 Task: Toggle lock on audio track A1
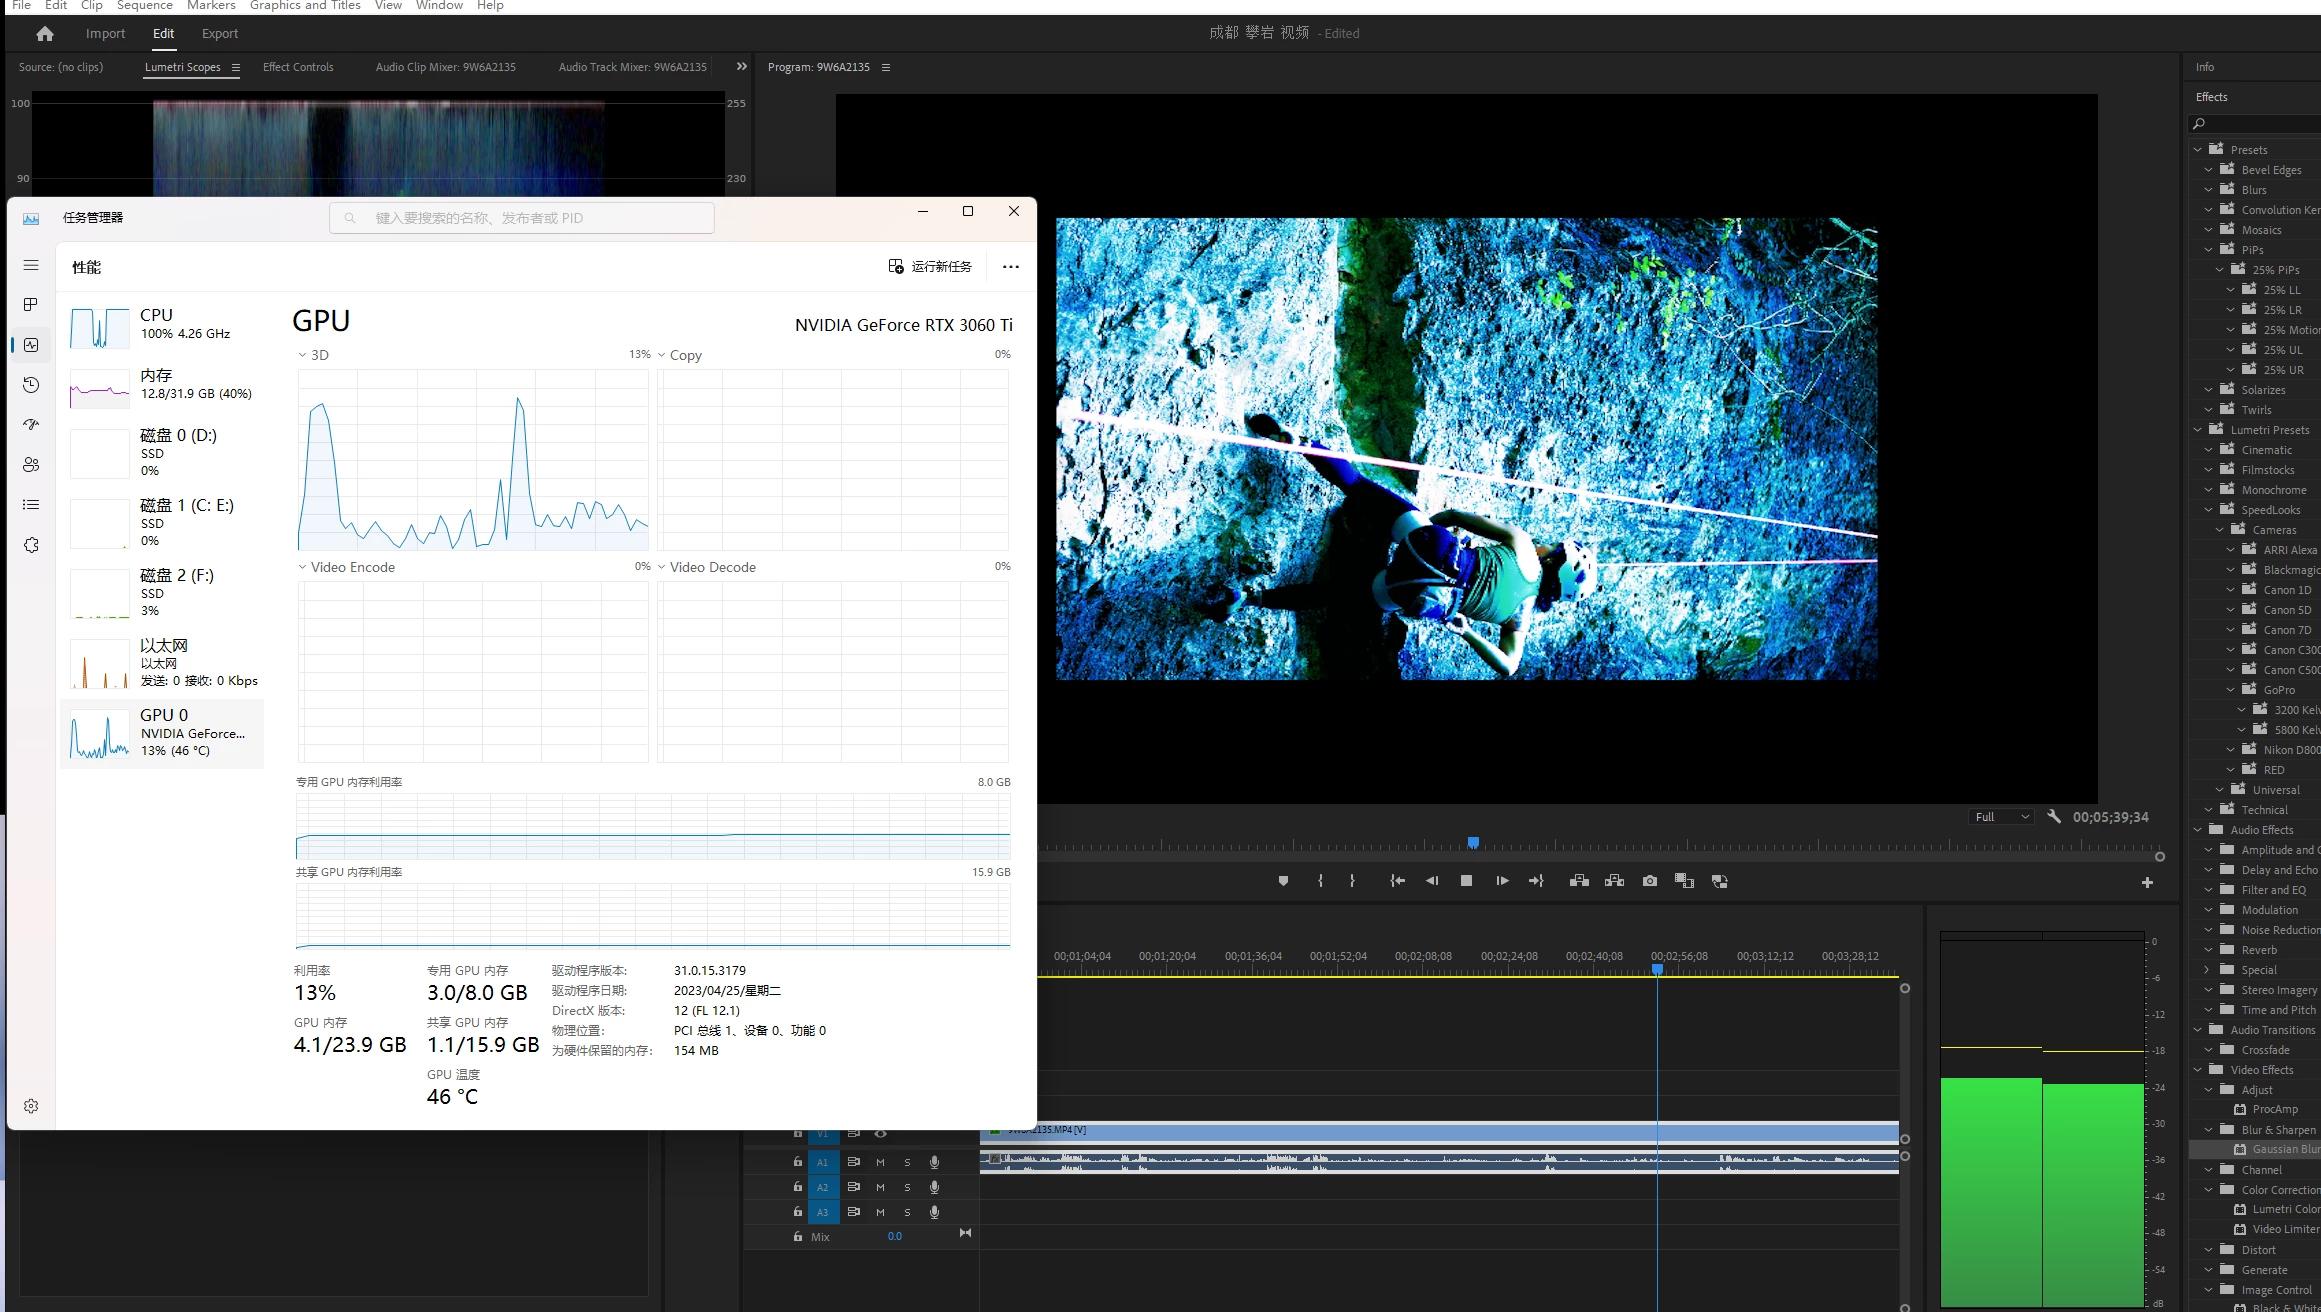tap(797, 1162)
